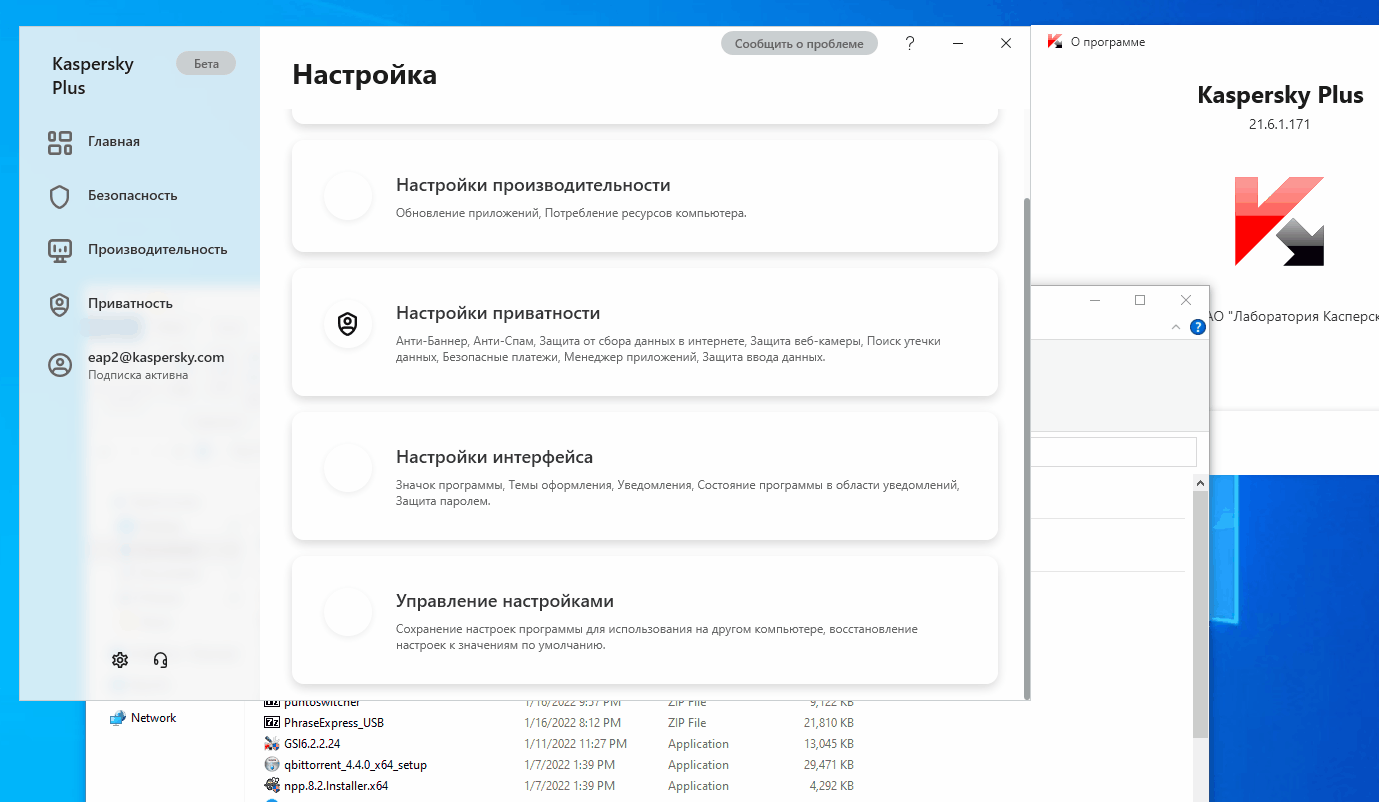Viewport: 1379px width, 802px height.
Task: Click the GSI6.2.2.24 application icon
Action: 271,744
